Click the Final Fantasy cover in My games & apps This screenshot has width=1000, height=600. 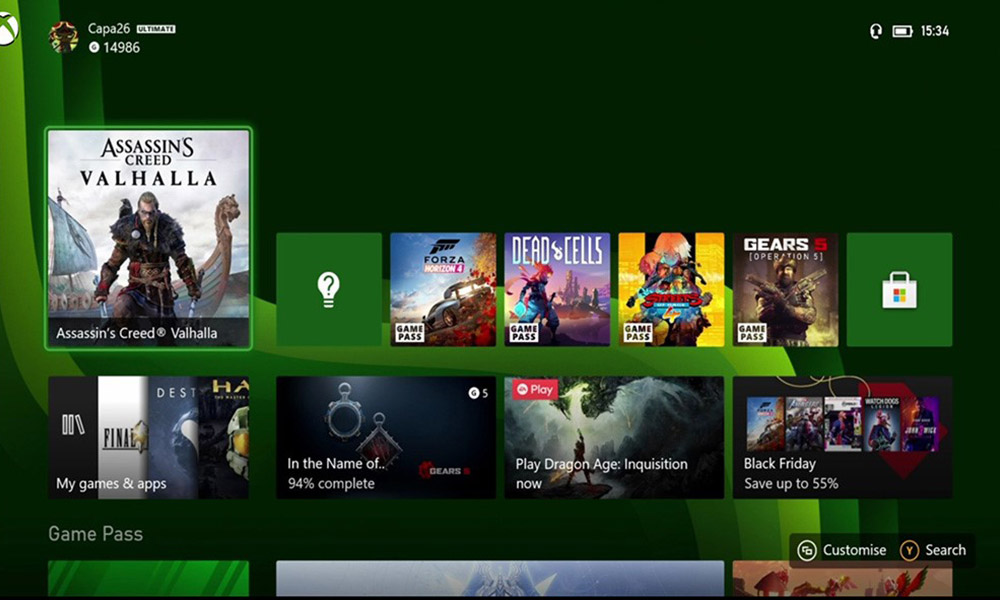tap(123, 437)
